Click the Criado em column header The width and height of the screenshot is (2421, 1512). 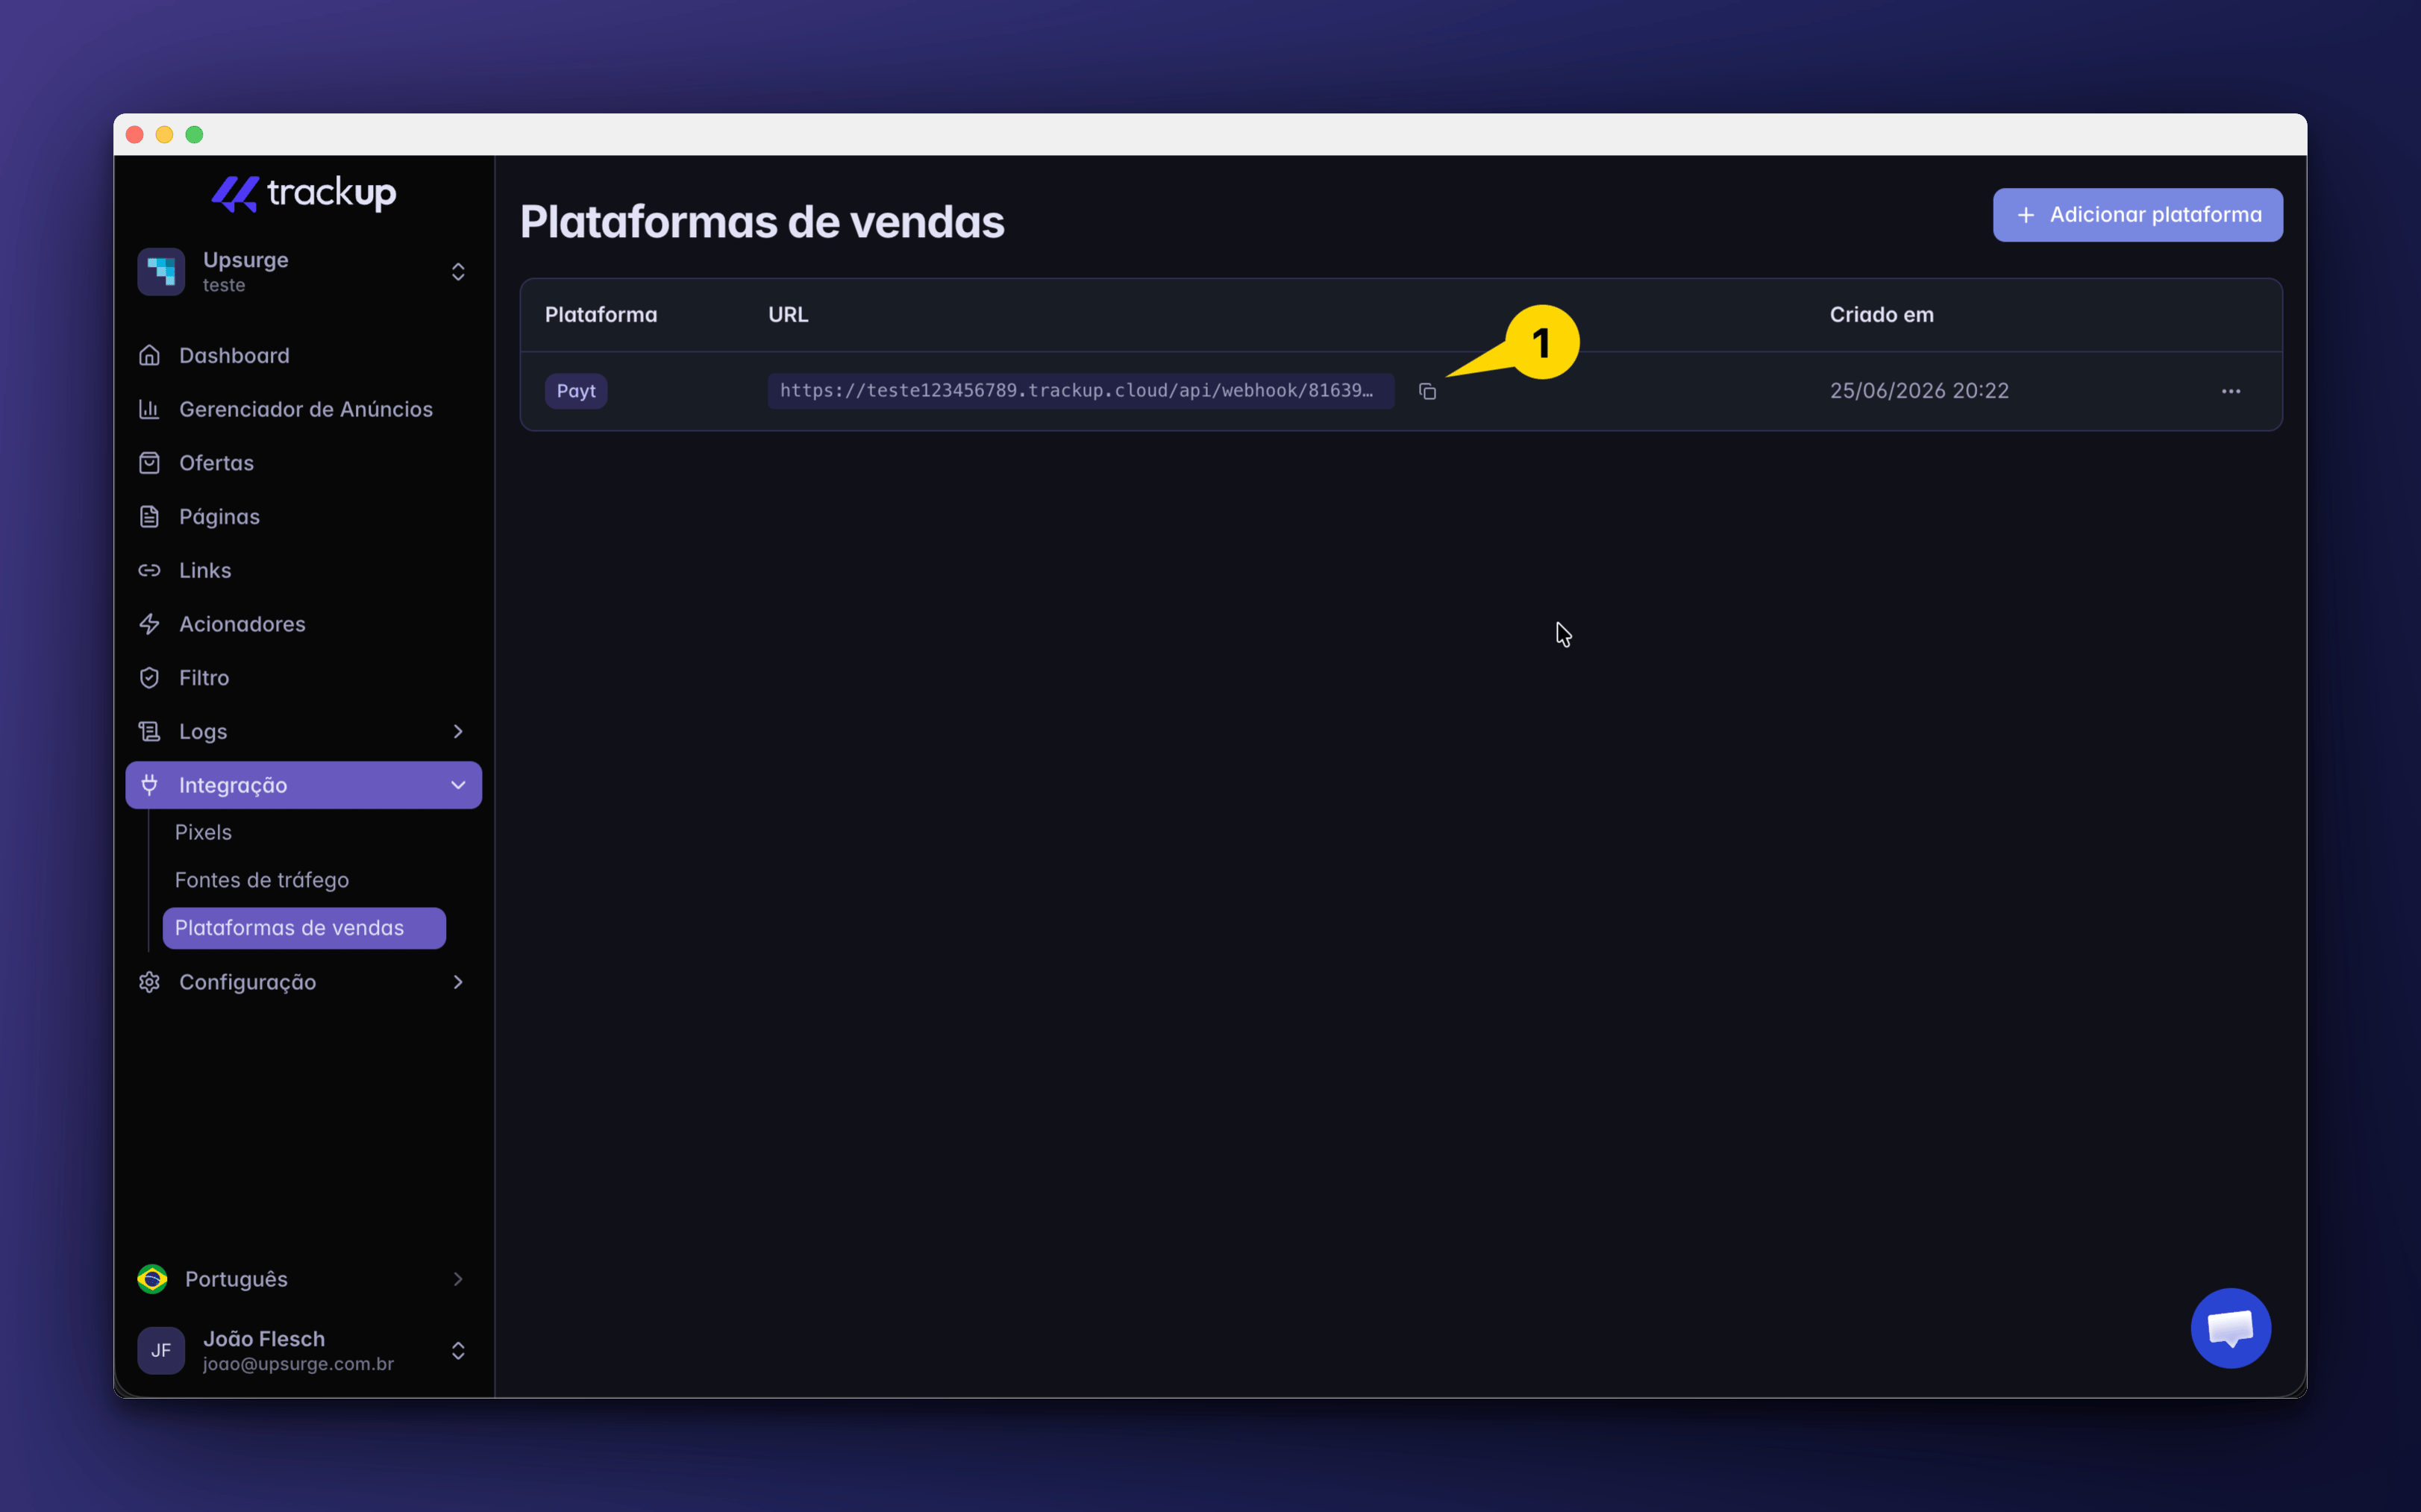pyautogui.click(x=1881, y=314)
